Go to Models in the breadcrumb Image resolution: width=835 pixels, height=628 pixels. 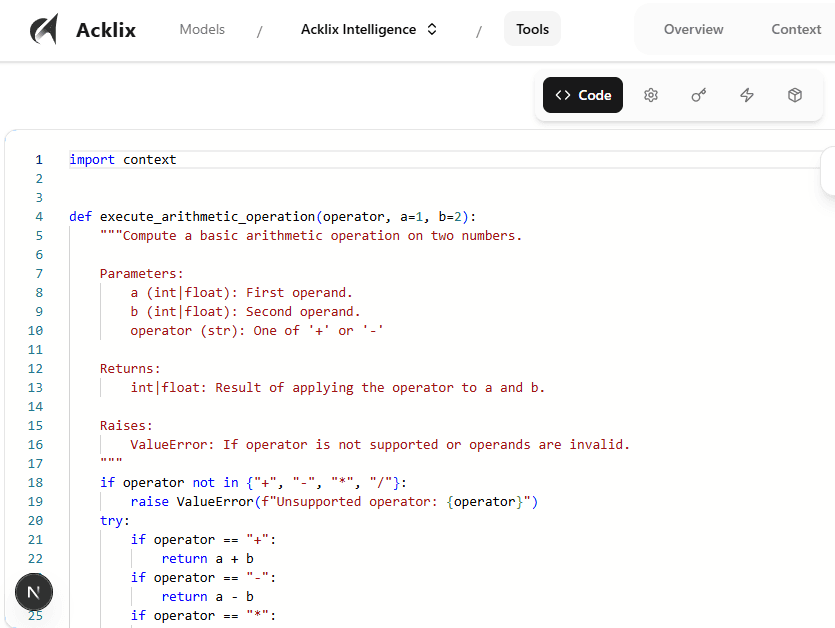202,30
